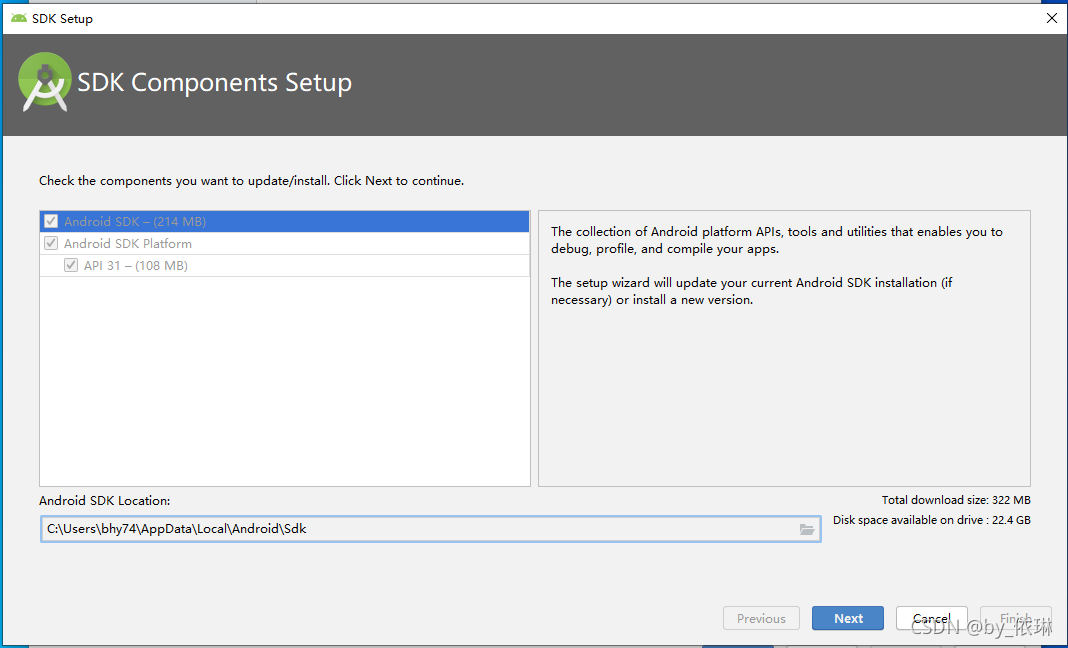Select the Android SDK Platform row
Image resolution: width=1068 pixels, height=648 pixels.
tap(285, 243)
